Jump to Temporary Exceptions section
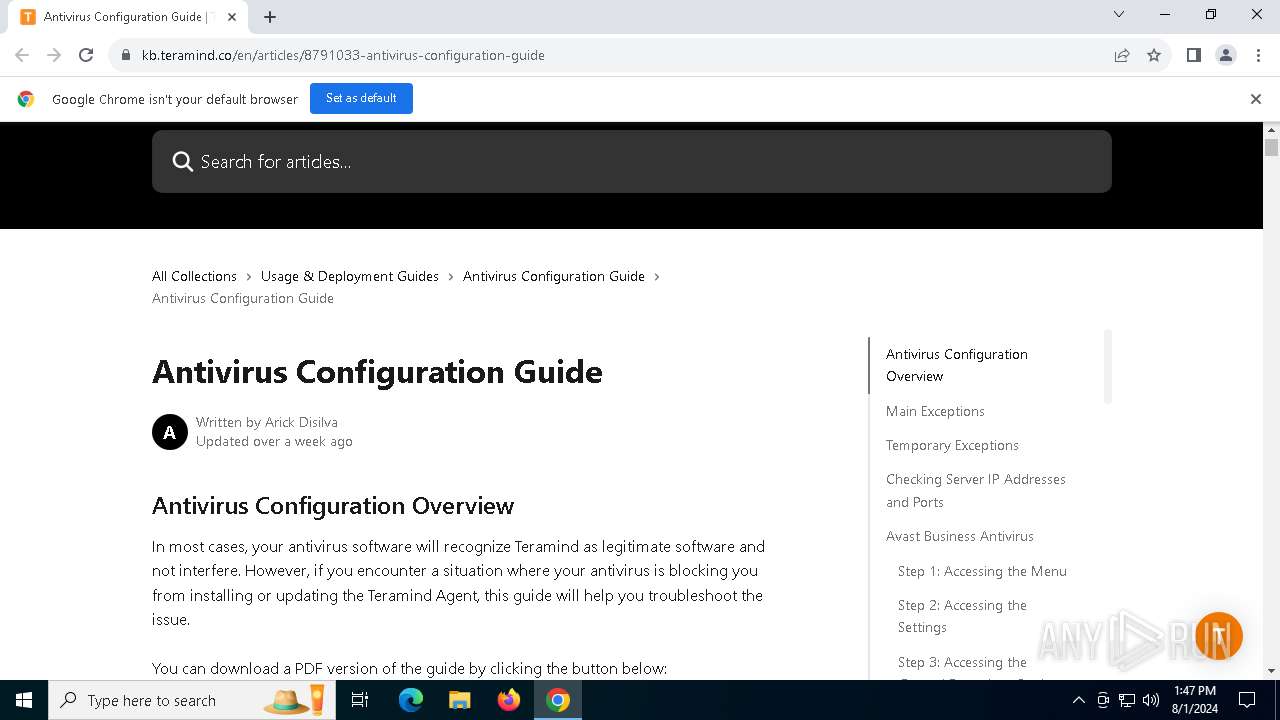Viewport: 1280px width, 720px height. (952, 445)
